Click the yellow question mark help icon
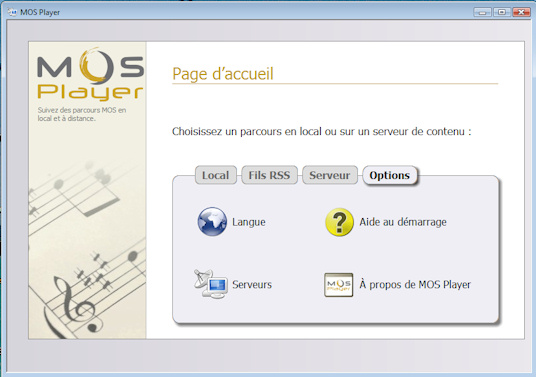Screen dimensions: 536x377 coord(339,222)
